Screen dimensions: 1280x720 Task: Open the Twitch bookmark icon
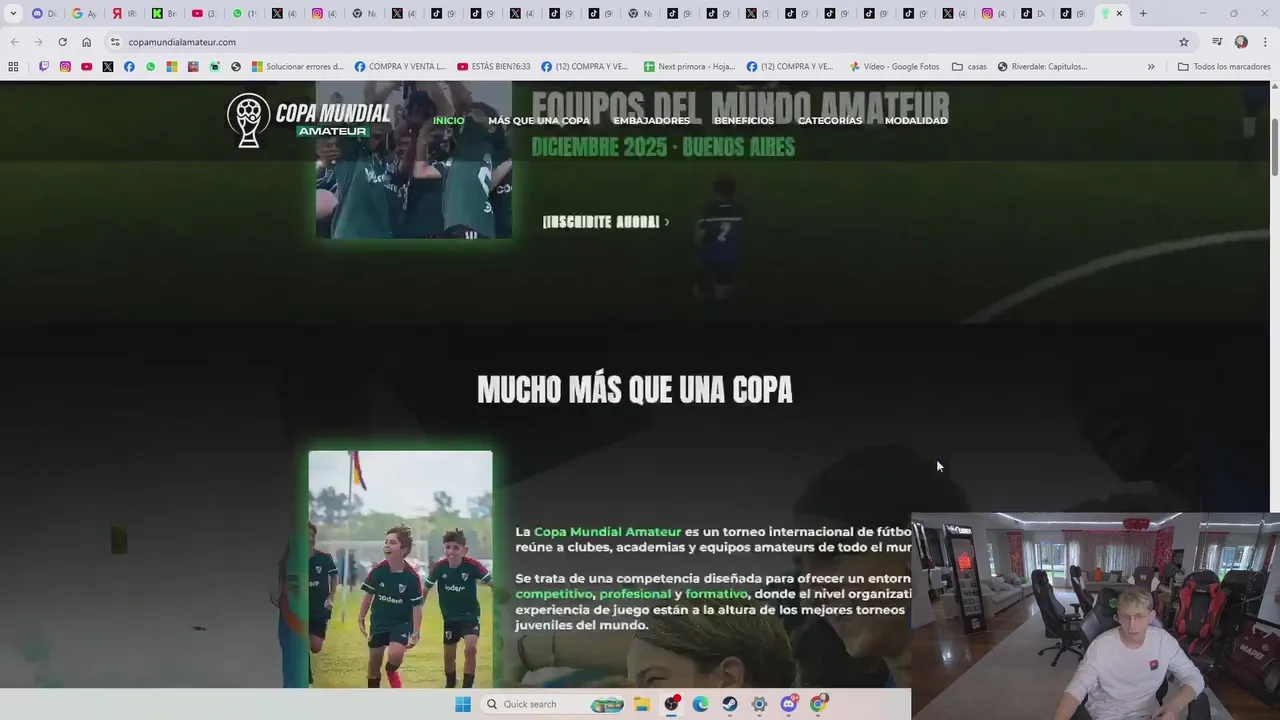[x=43, y=67]
